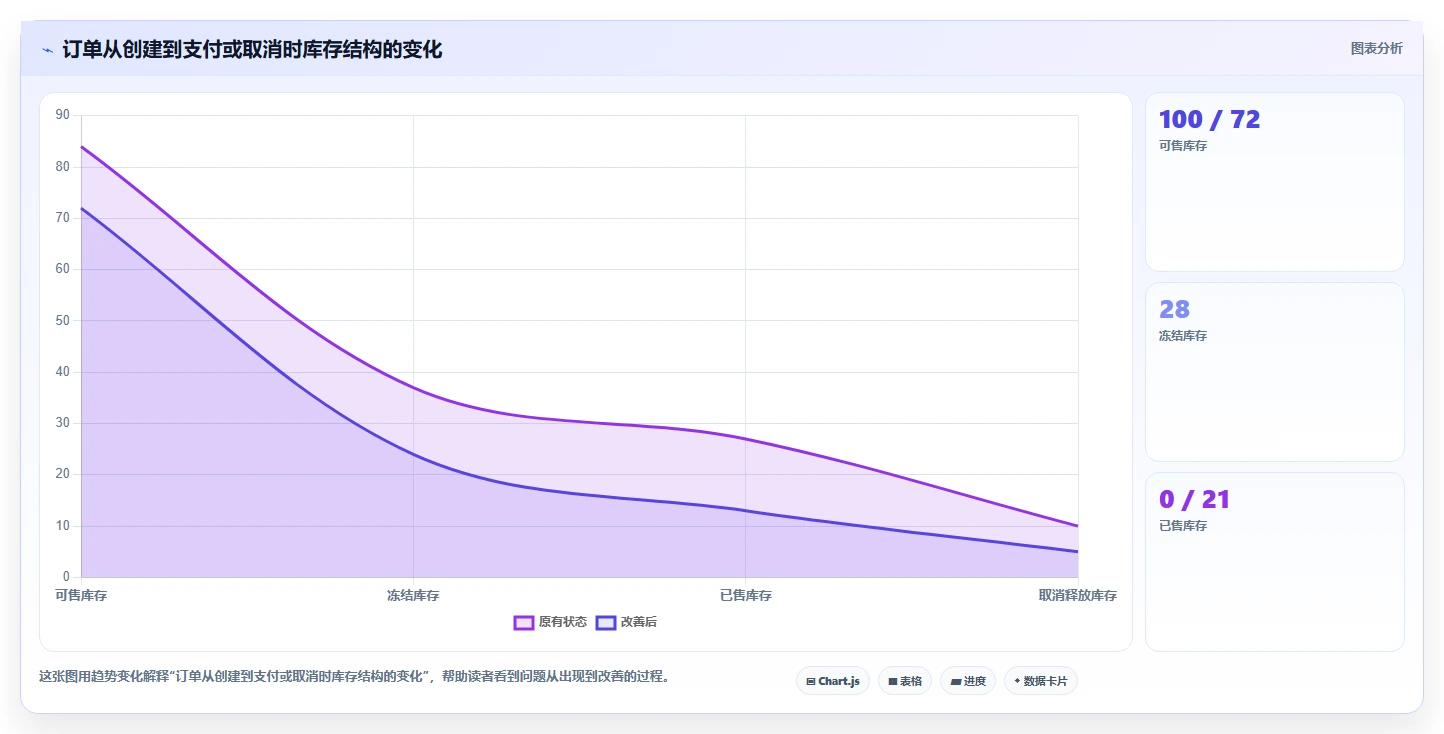This screenshot has height=734, width=1444.
Task: Click the 已售库存 x-axis label
Action: pos(746,595)
